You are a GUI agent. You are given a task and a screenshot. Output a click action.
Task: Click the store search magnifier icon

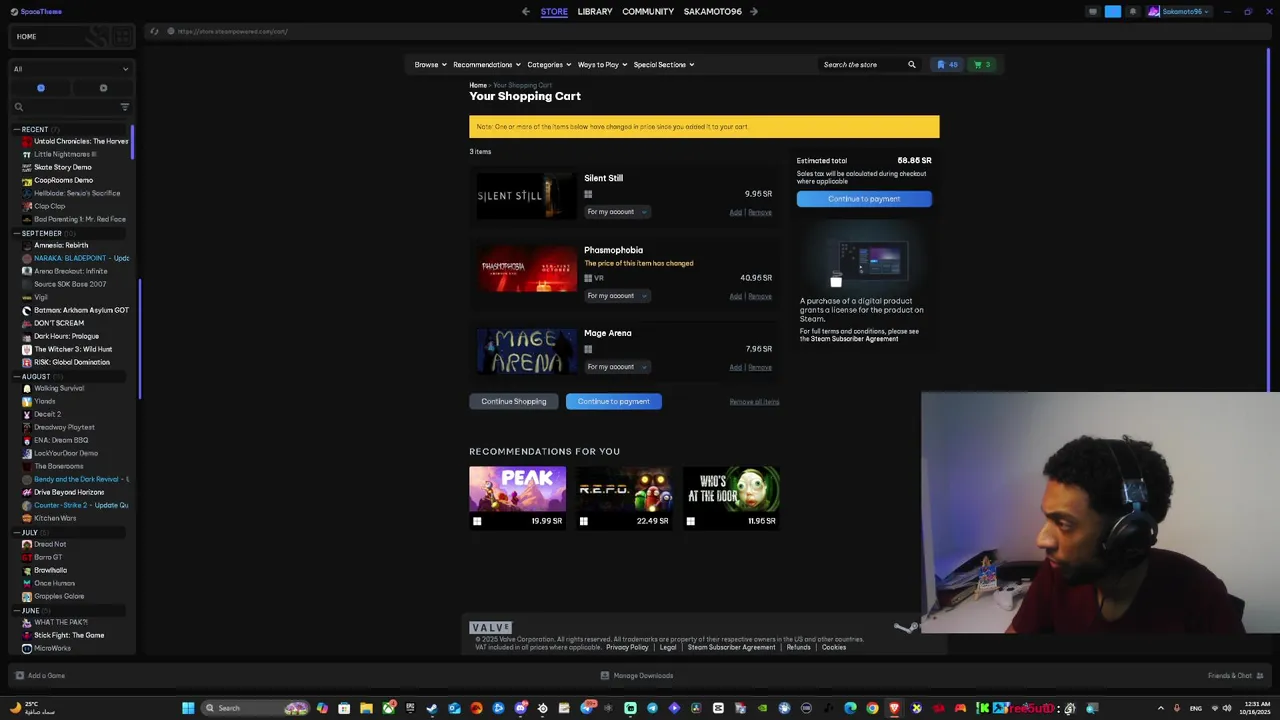pyautogui.click(x=912, y=65)
